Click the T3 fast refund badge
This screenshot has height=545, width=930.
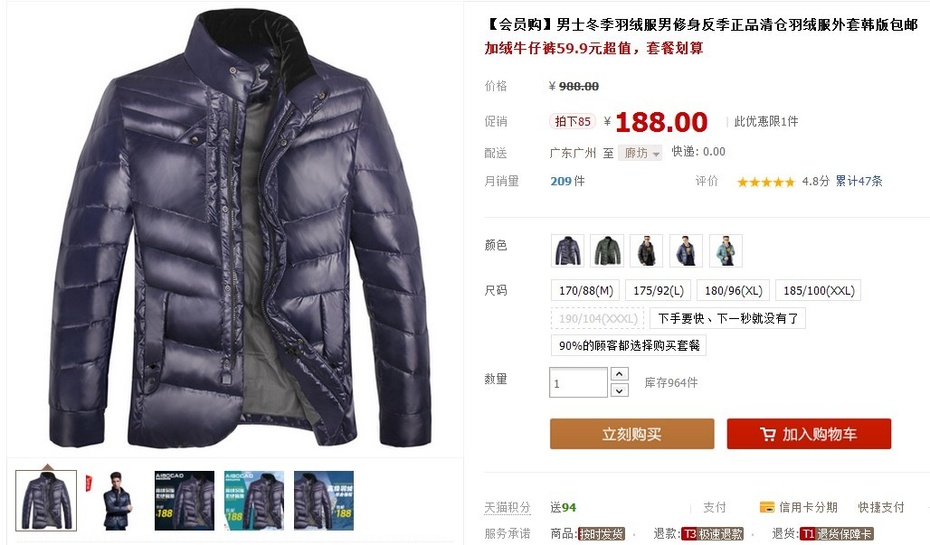(x=712, y=534)
